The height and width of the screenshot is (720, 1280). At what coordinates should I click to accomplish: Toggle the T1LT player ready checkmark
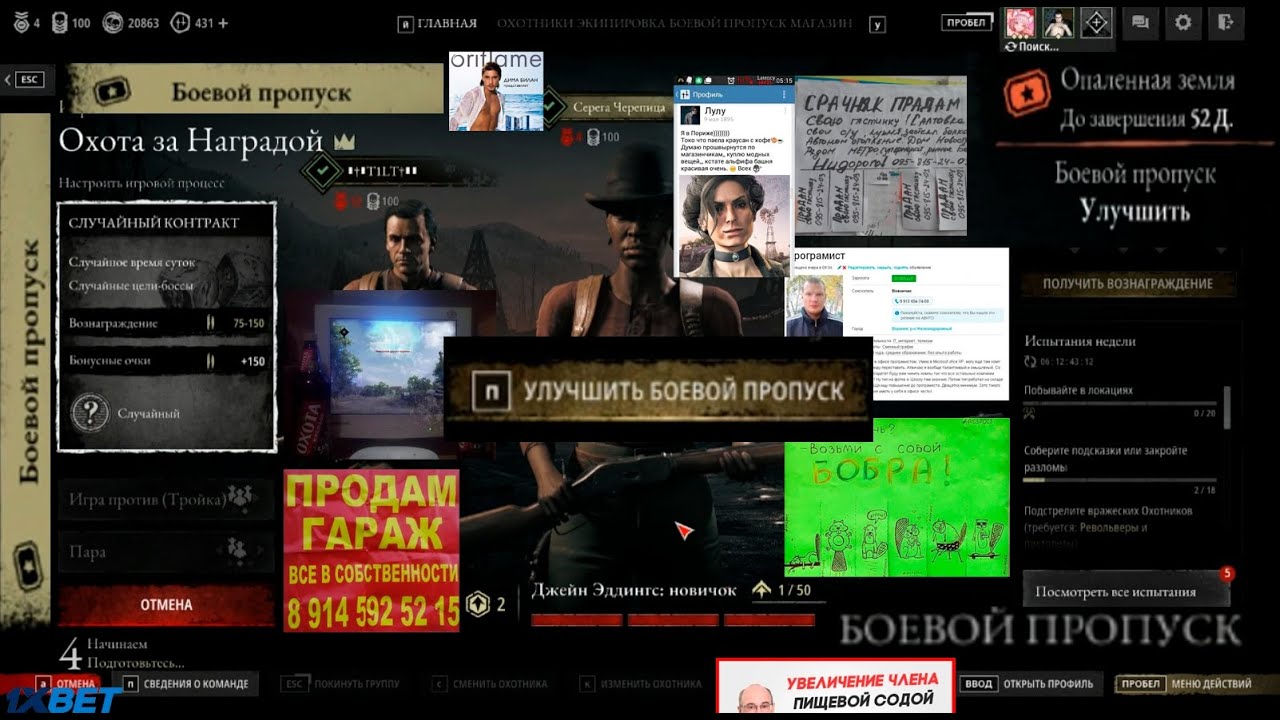click(x=322, y=172)
